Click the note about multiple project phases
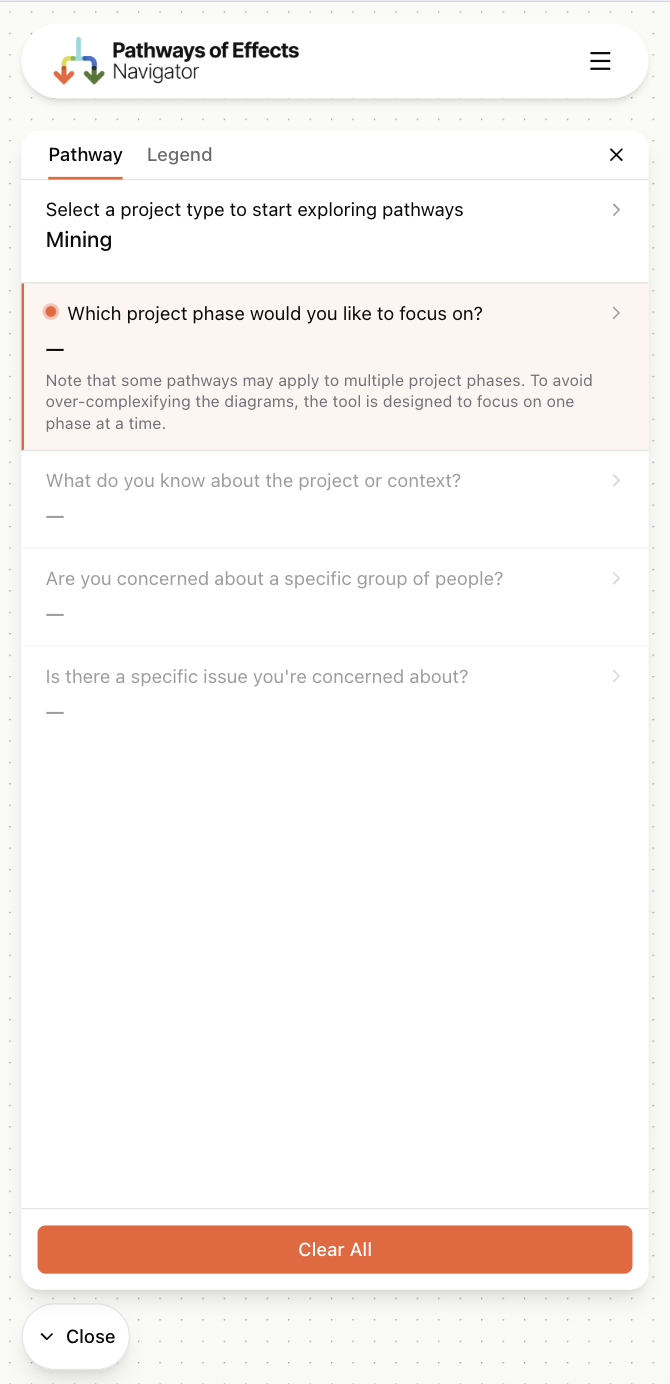 click(319, 401)
